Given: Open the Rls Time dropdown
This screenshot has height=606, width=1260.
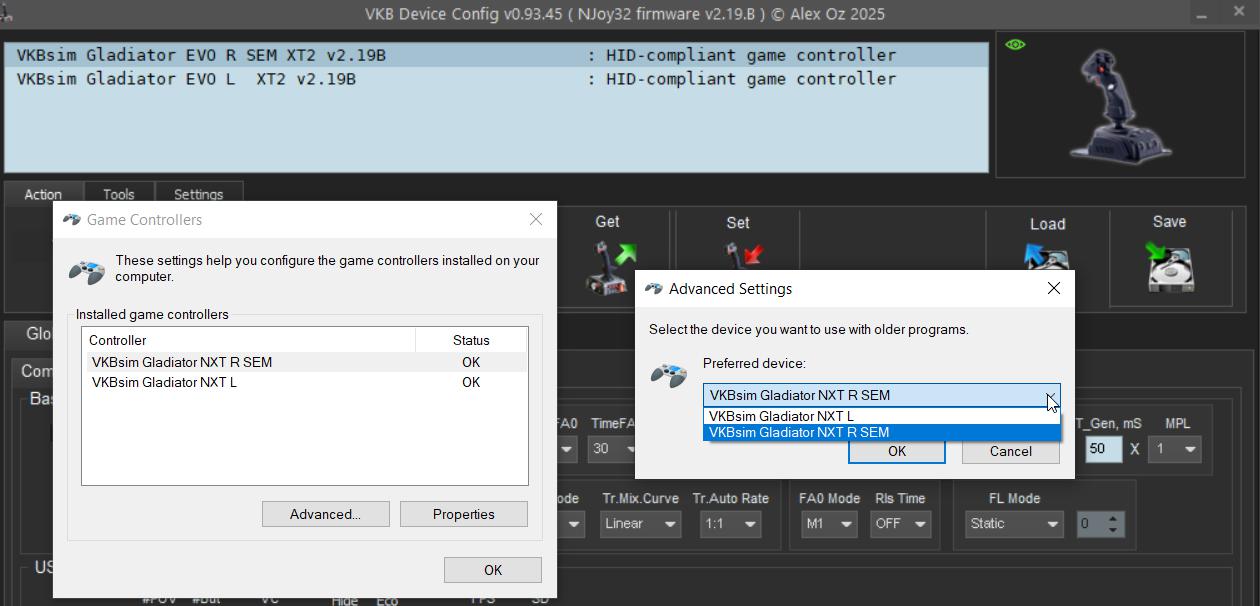Looking at the screenshot, I should [x=900, y=523].
